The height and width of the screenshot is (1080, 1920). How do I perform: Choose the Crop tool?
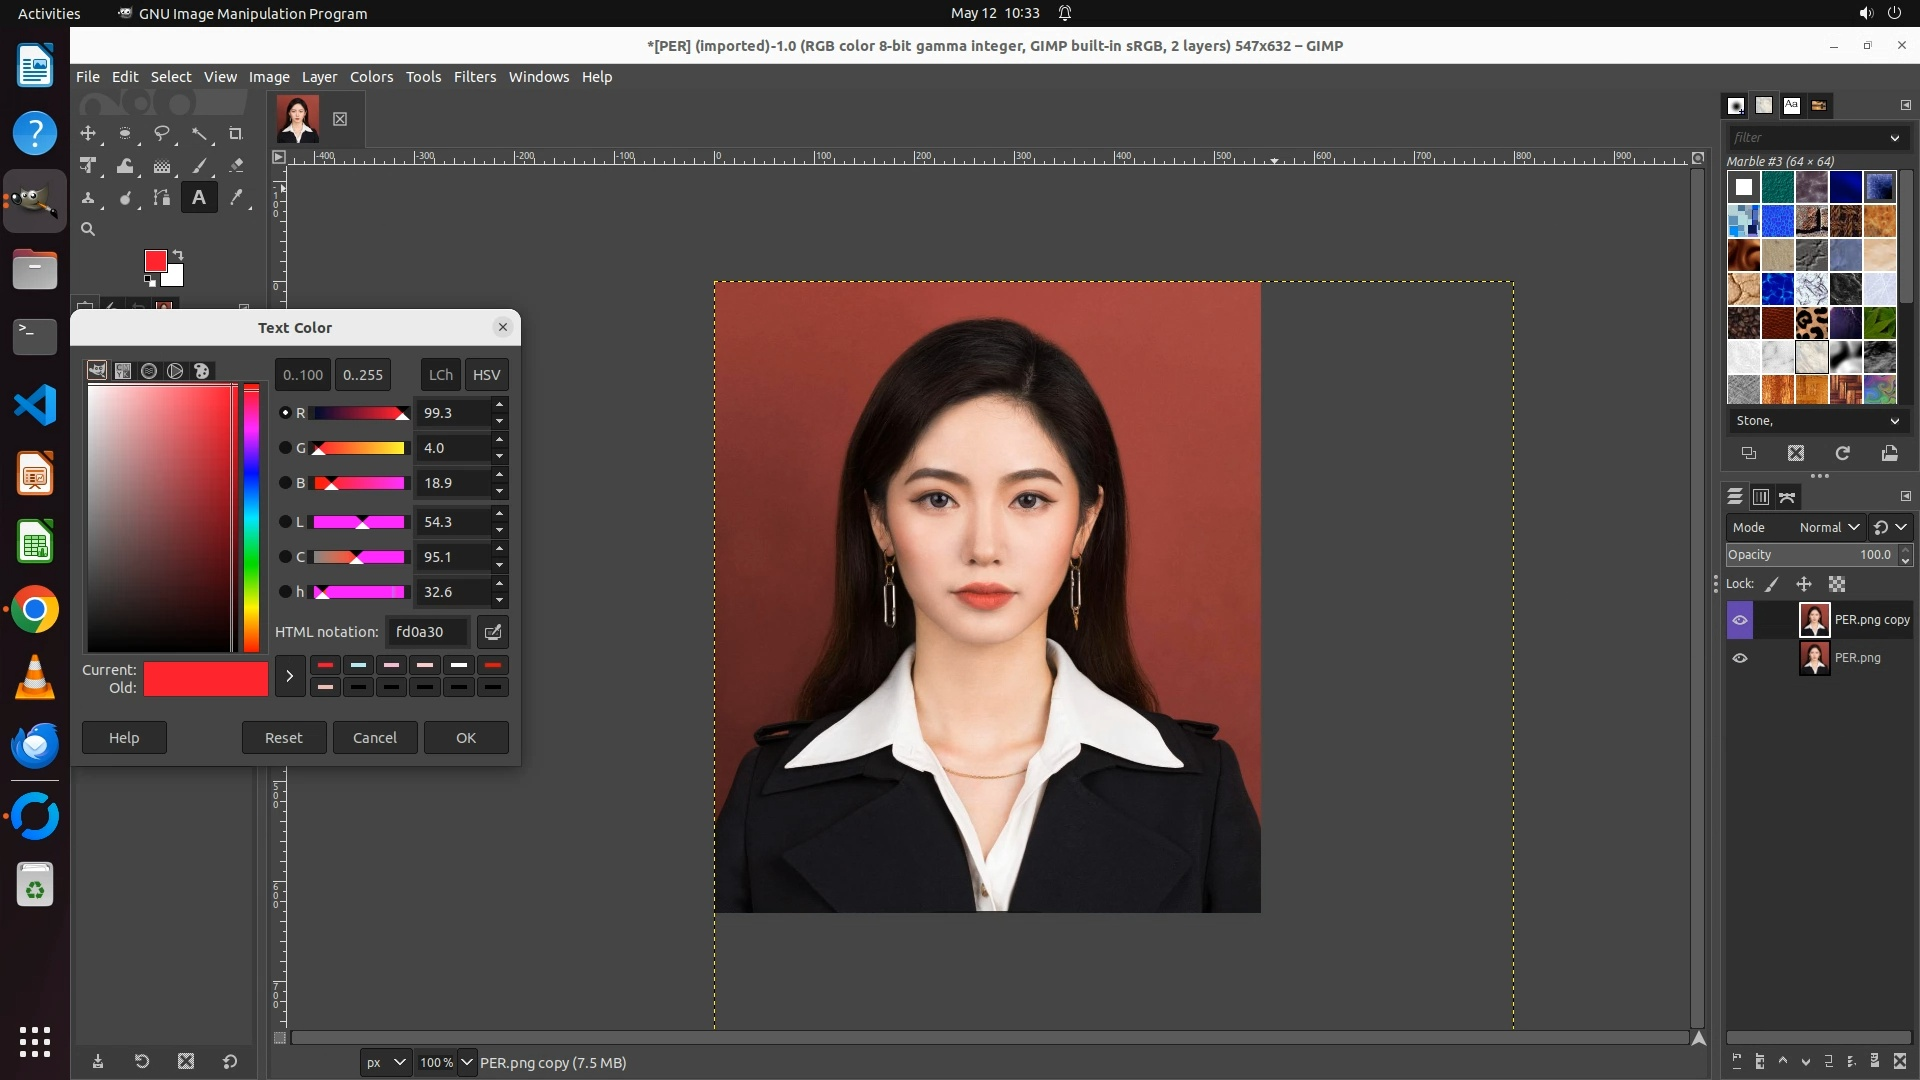[x=236, y=133]
